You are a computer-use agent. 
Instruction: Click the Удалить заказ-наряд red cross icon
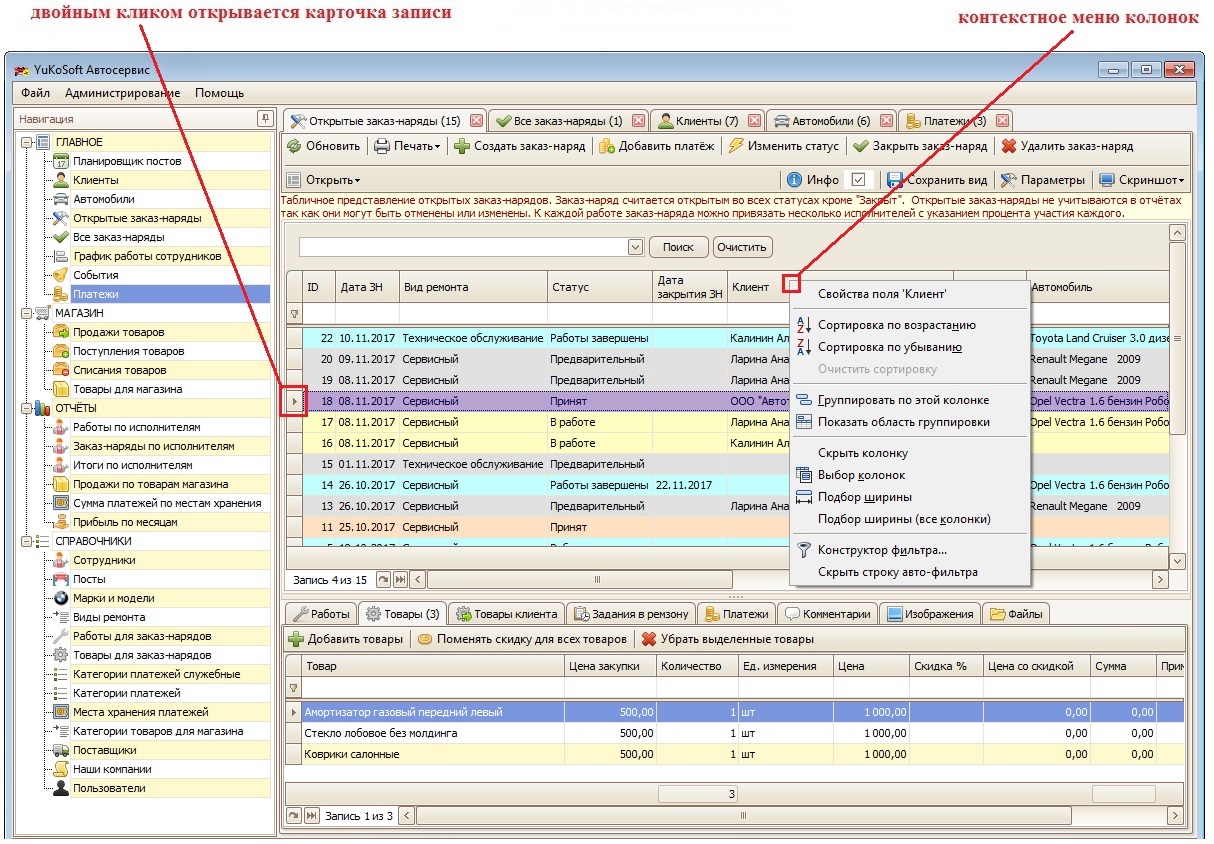click(1008, 146)
